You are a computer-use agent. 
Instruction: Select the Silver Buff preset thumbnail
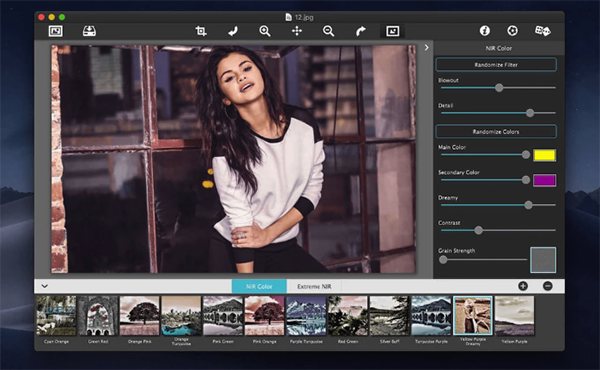[x=390, y=316]
